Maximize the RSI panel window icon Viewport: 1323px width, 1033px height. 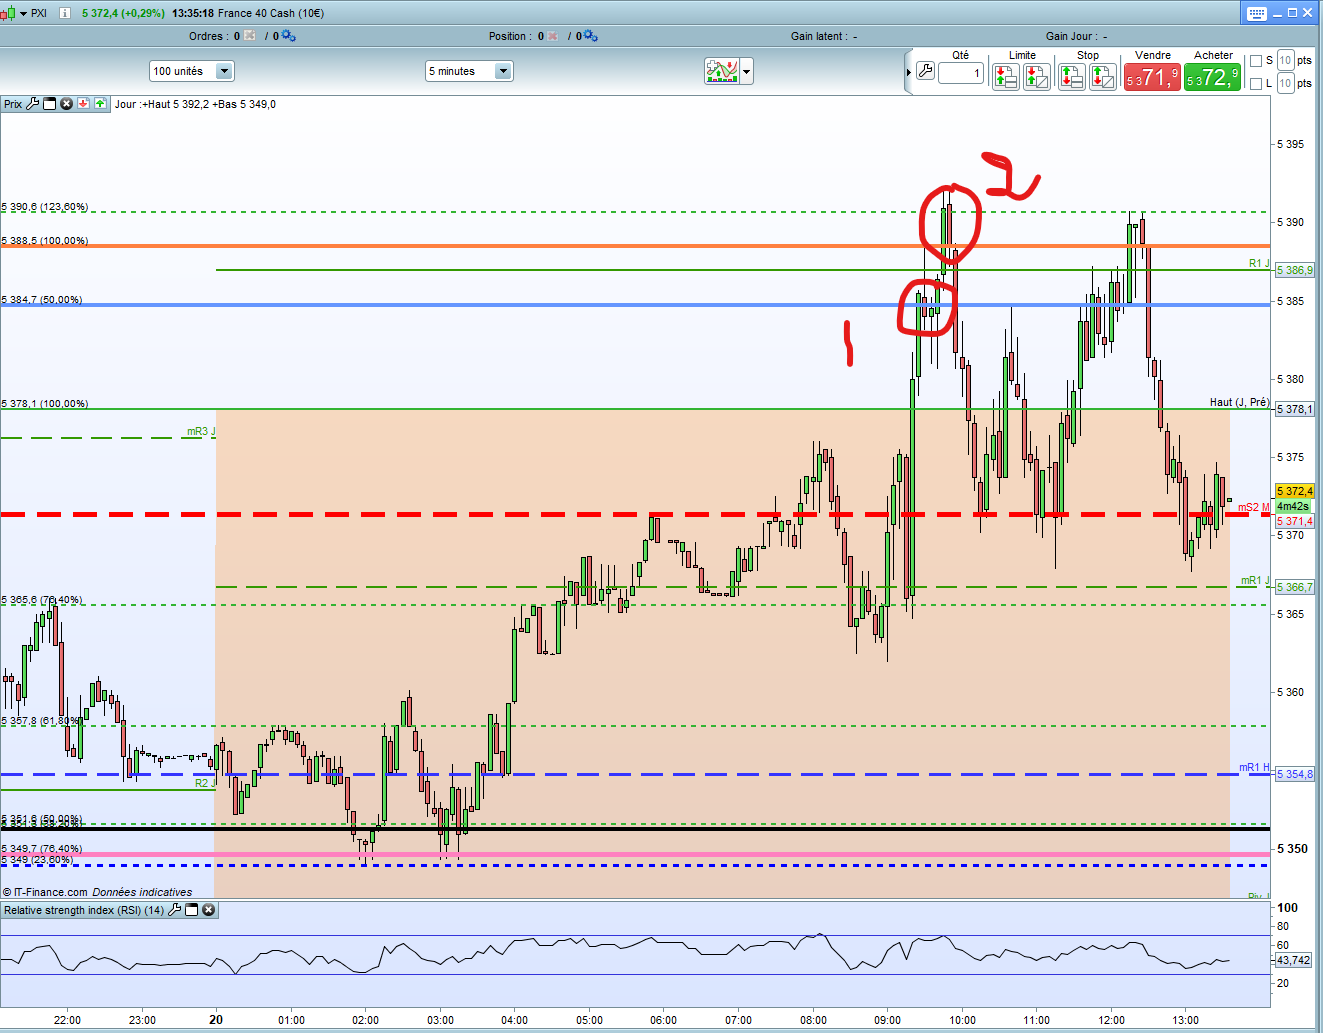[191, 910]
